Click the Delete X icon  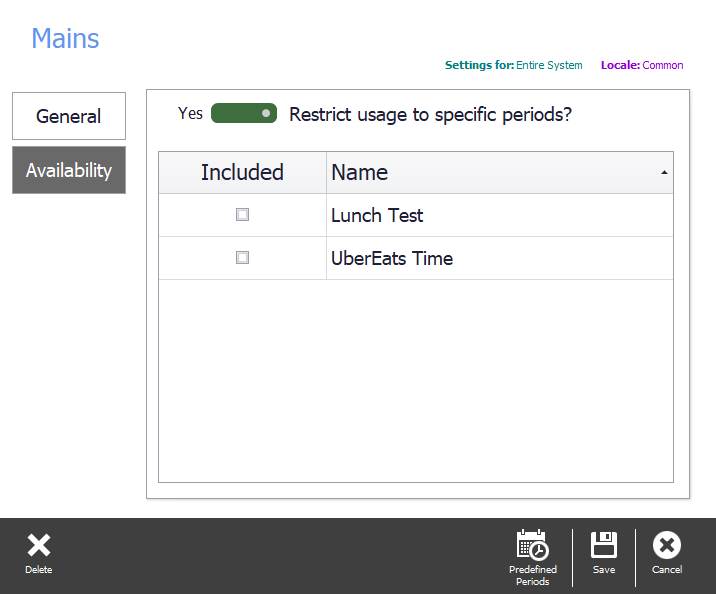[x=39, y=545]
